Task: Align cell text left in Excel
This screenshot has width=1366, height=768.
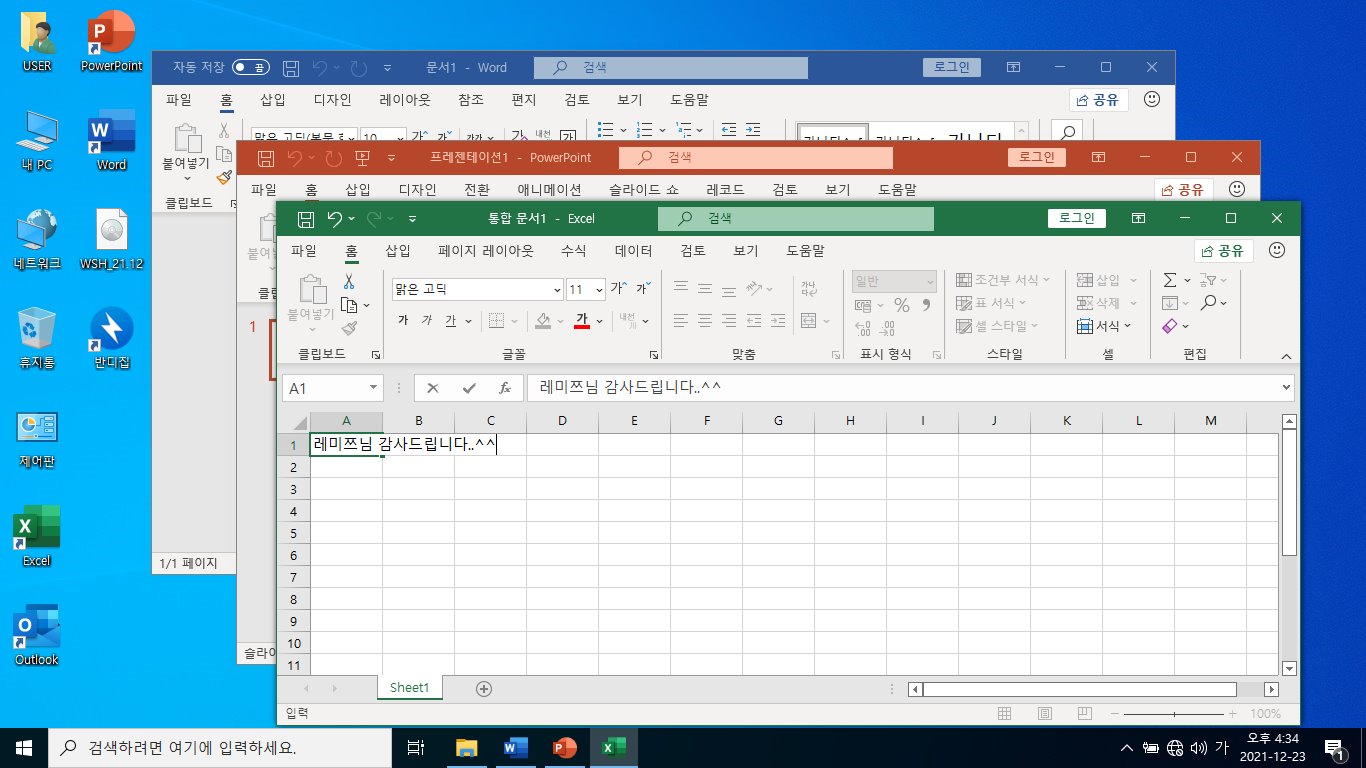Action: [x=681, y=321]
